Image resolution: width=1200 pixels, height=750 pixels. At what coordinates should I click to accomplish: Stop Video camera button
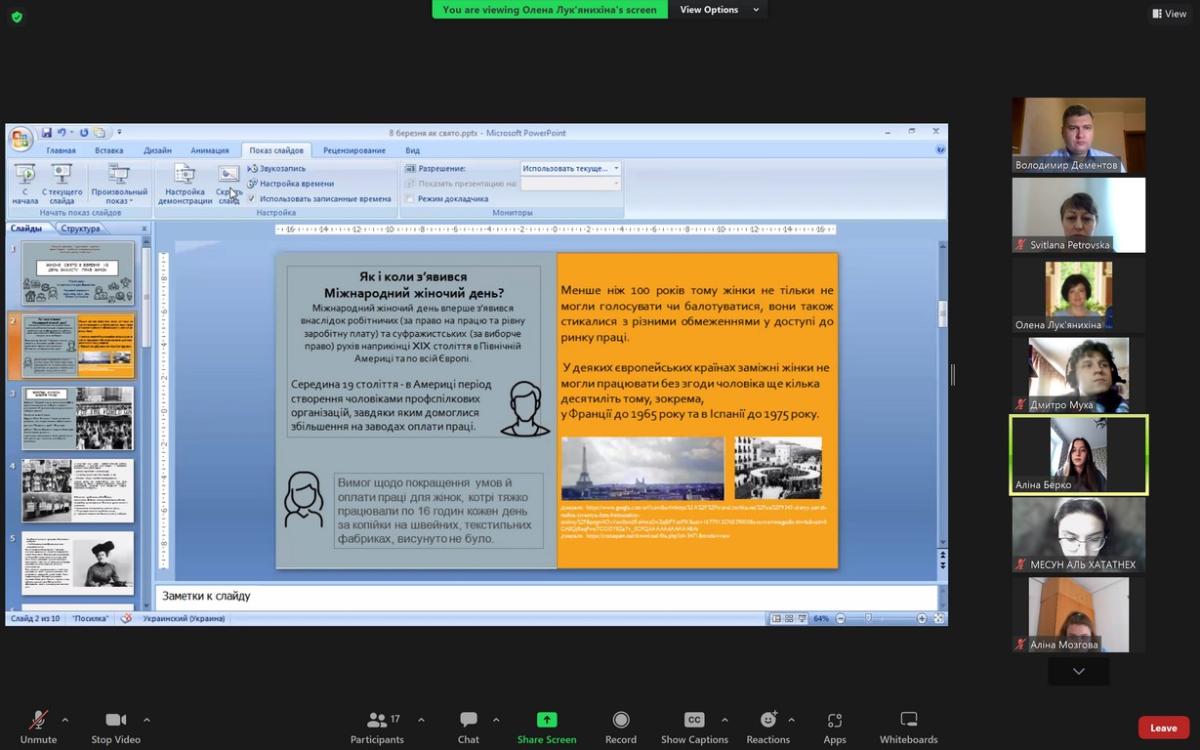pyautogui.click(x=116, y=721)
